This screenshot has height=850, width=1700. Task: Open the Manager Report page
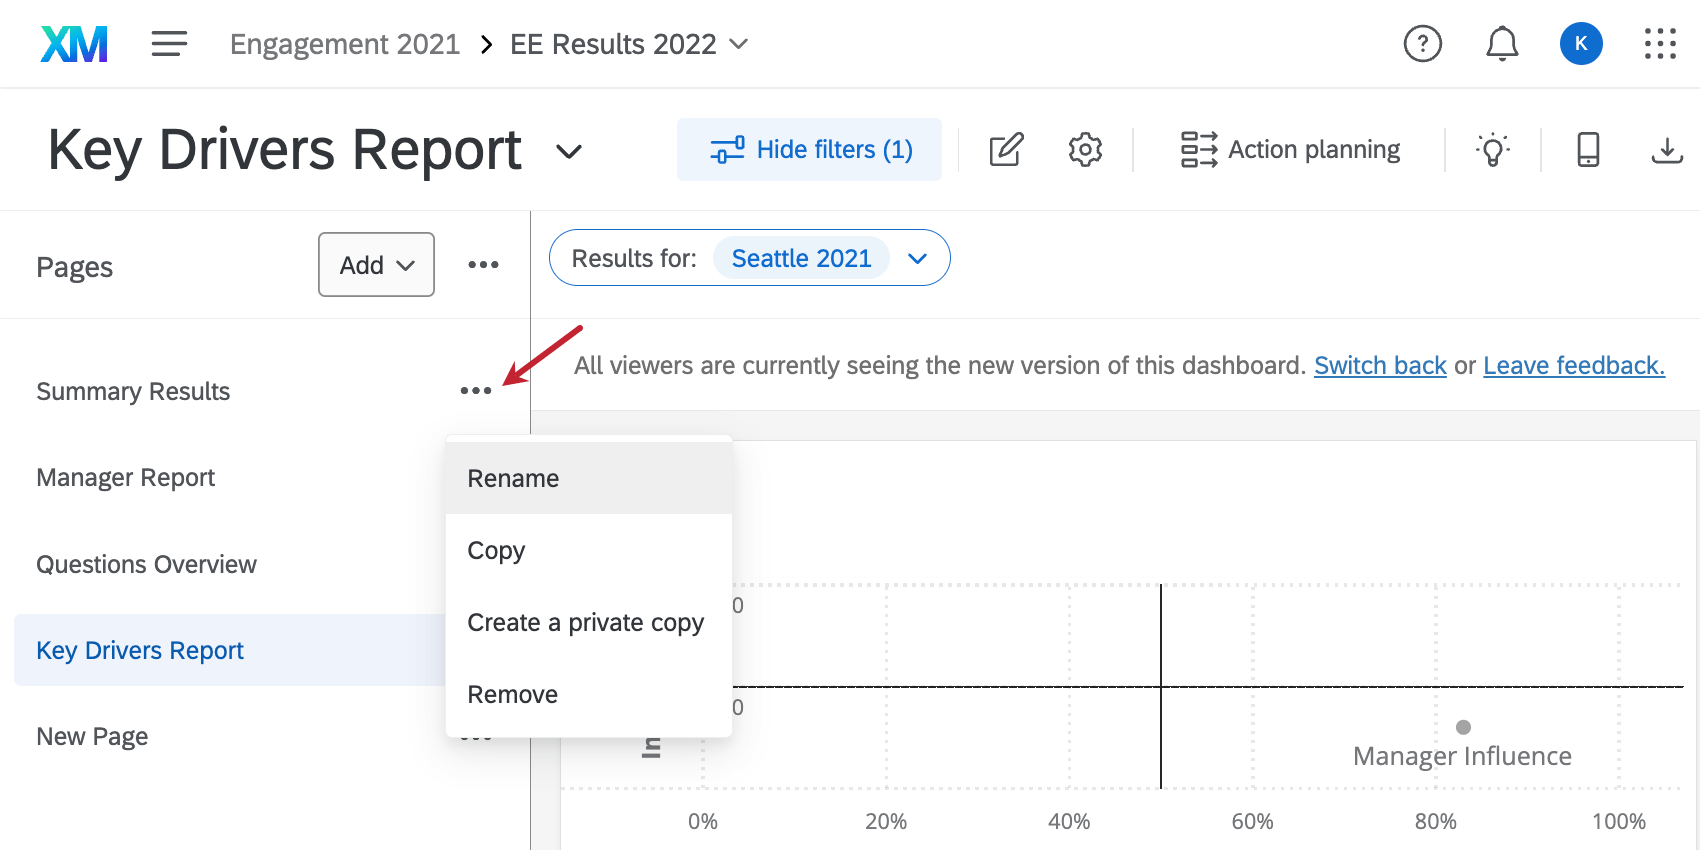pyautogui.click(x=126, y=478)
